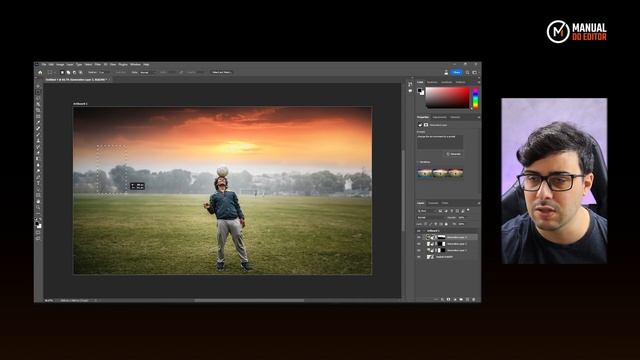640x360 pixels.
Task: Select the Eyedropper tool
Action: coord(38,122)
